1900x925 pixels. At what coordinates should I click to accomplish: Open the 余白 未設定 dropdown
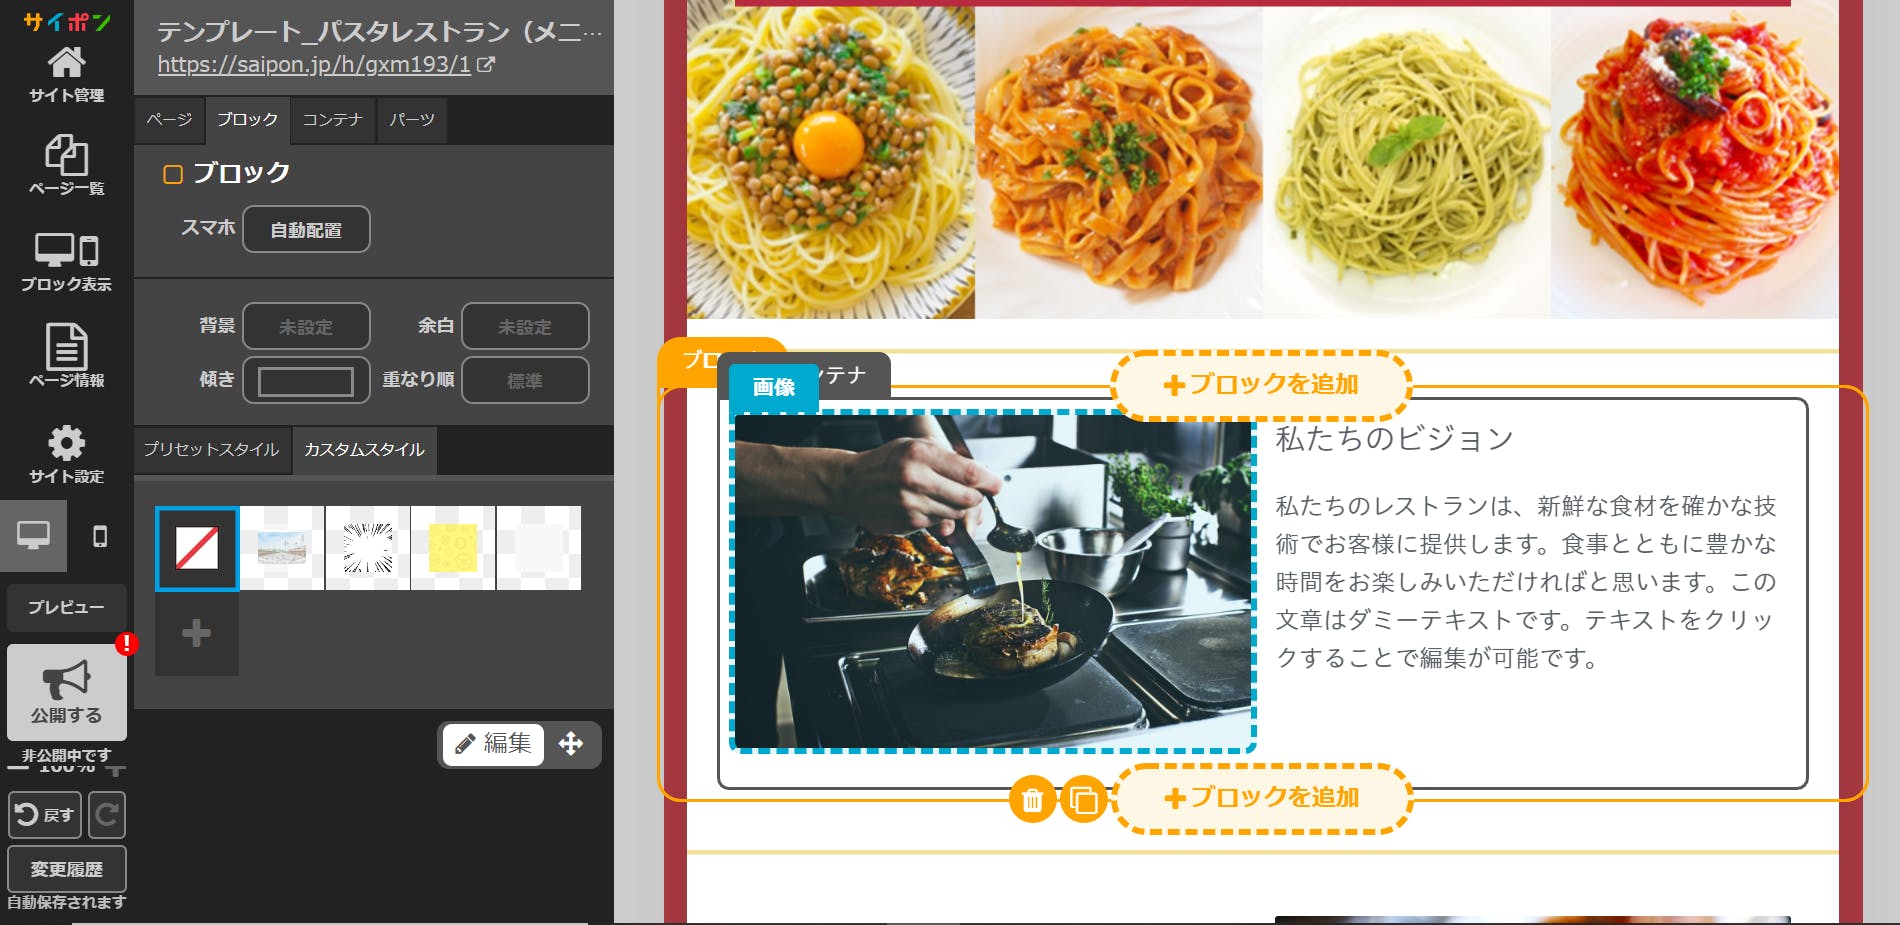click(x=525, y=327)
